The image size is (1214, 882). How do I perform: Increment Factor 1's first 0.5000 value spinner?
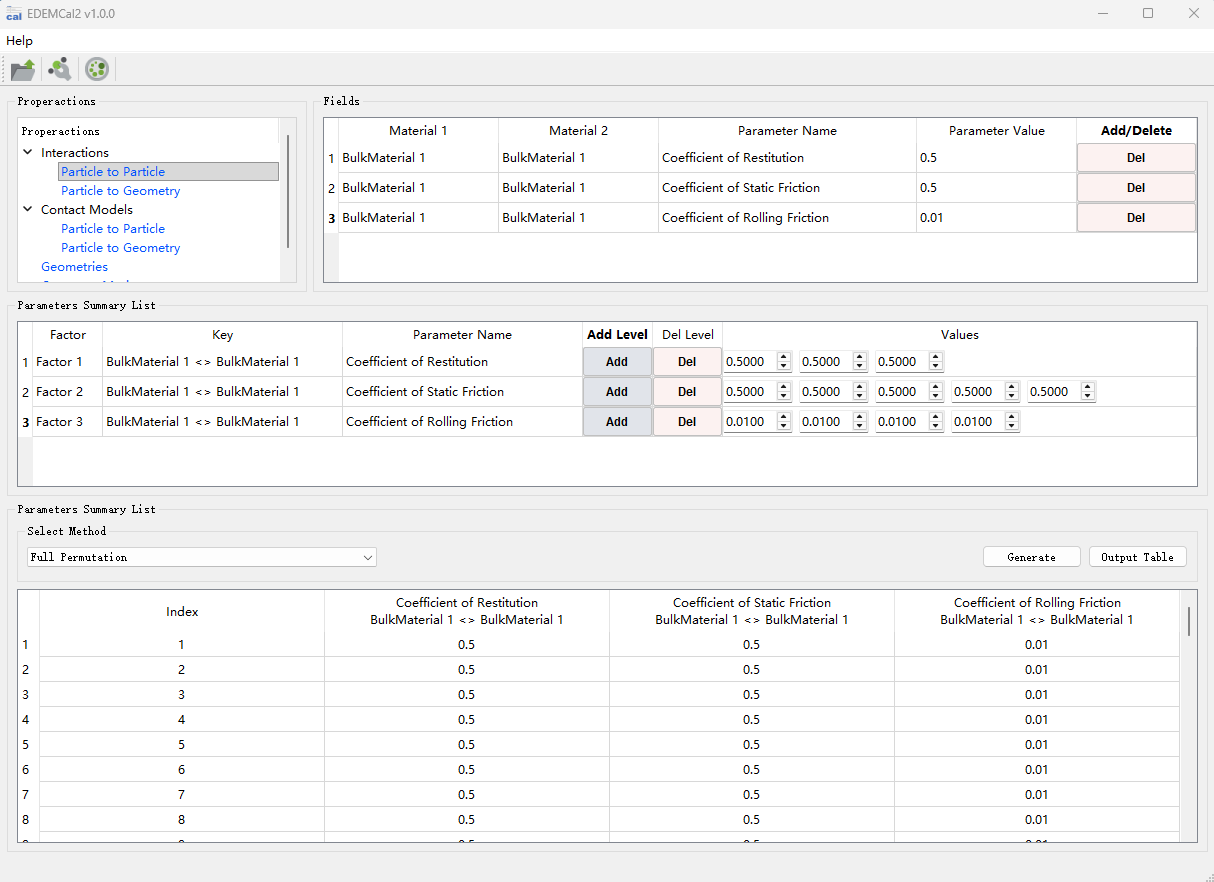[x=783, y=357]
